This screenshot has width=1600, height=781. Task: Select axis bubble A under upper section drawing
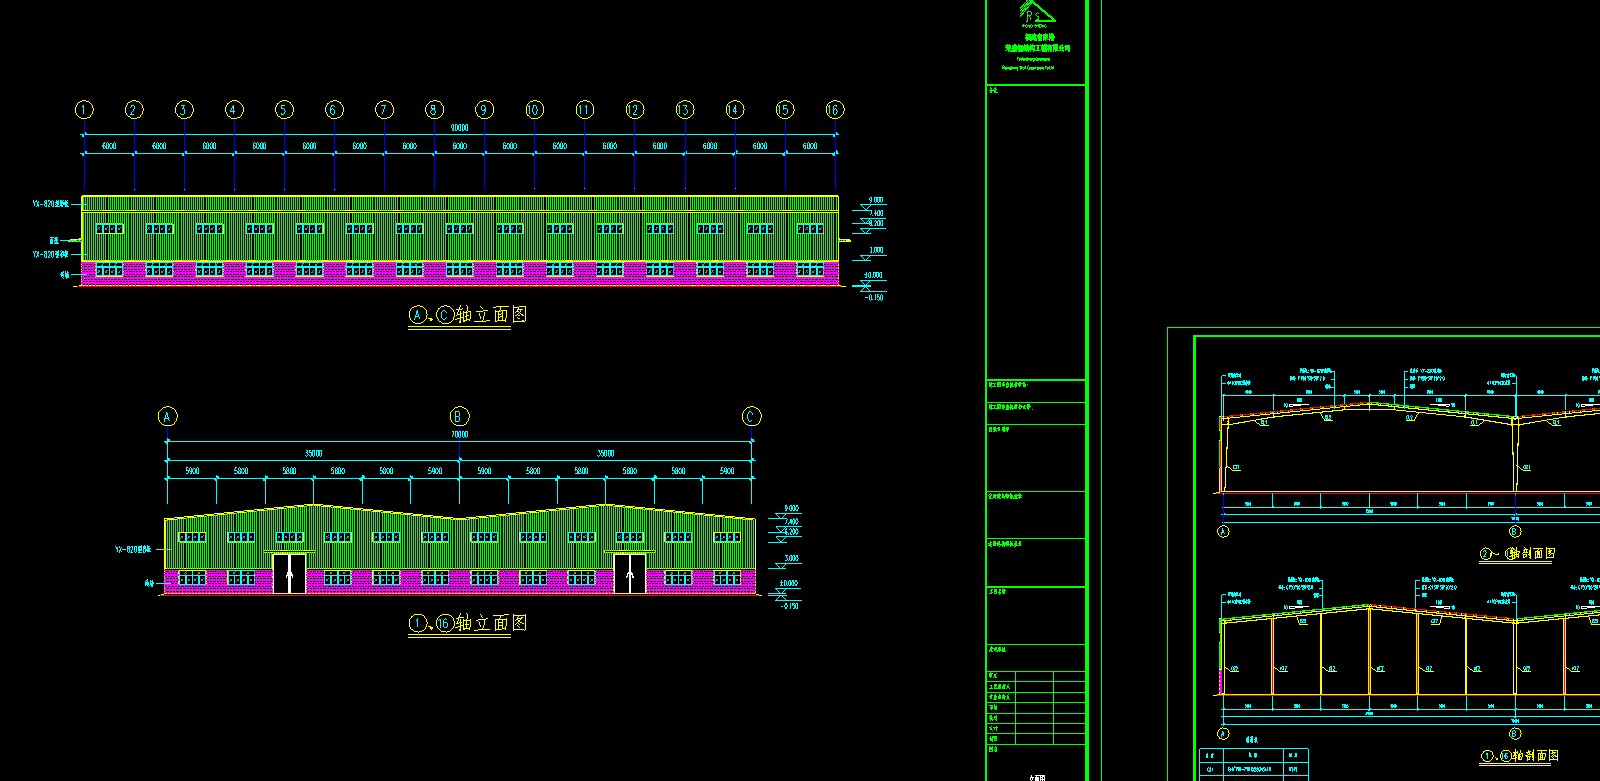1222,532
